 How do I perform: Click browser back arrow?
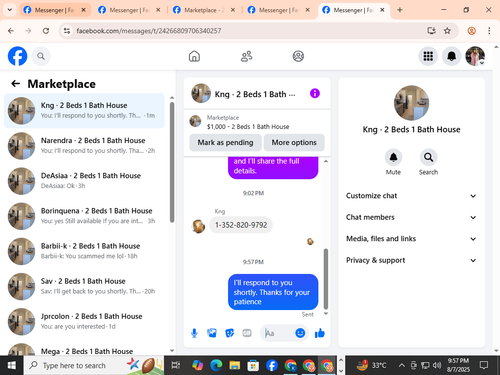point(11,31)
